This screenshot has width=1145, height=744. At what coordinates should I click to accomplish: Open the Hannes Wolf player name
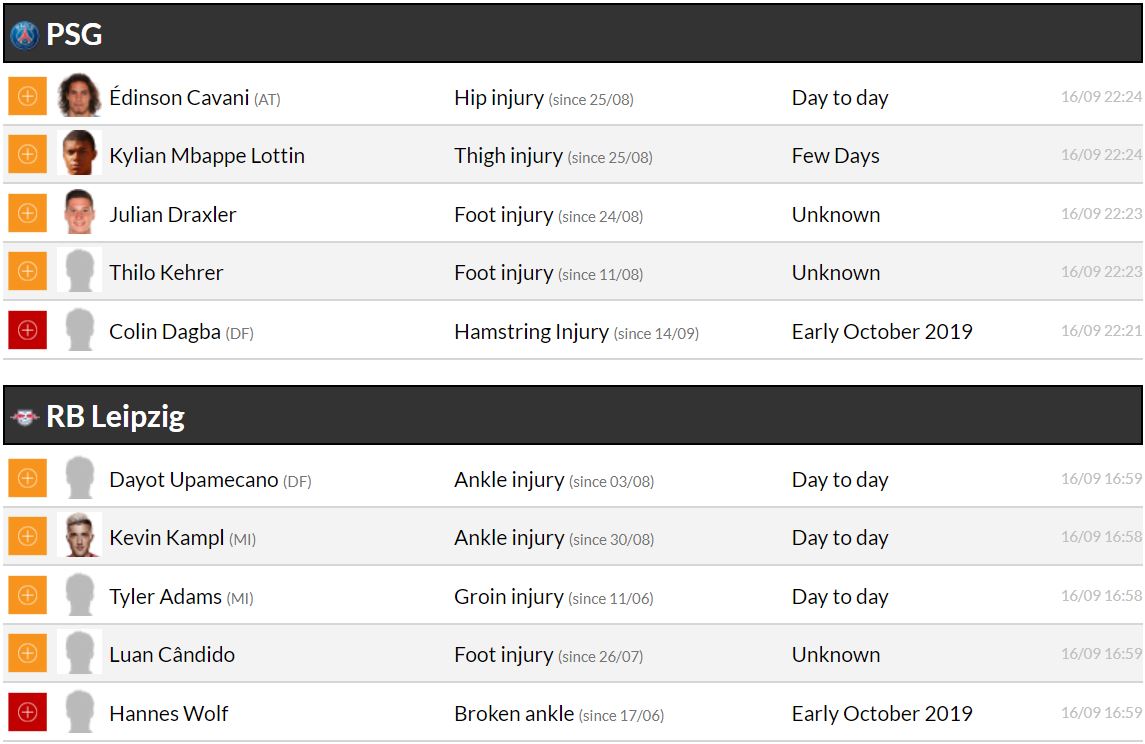coord(168,714)
